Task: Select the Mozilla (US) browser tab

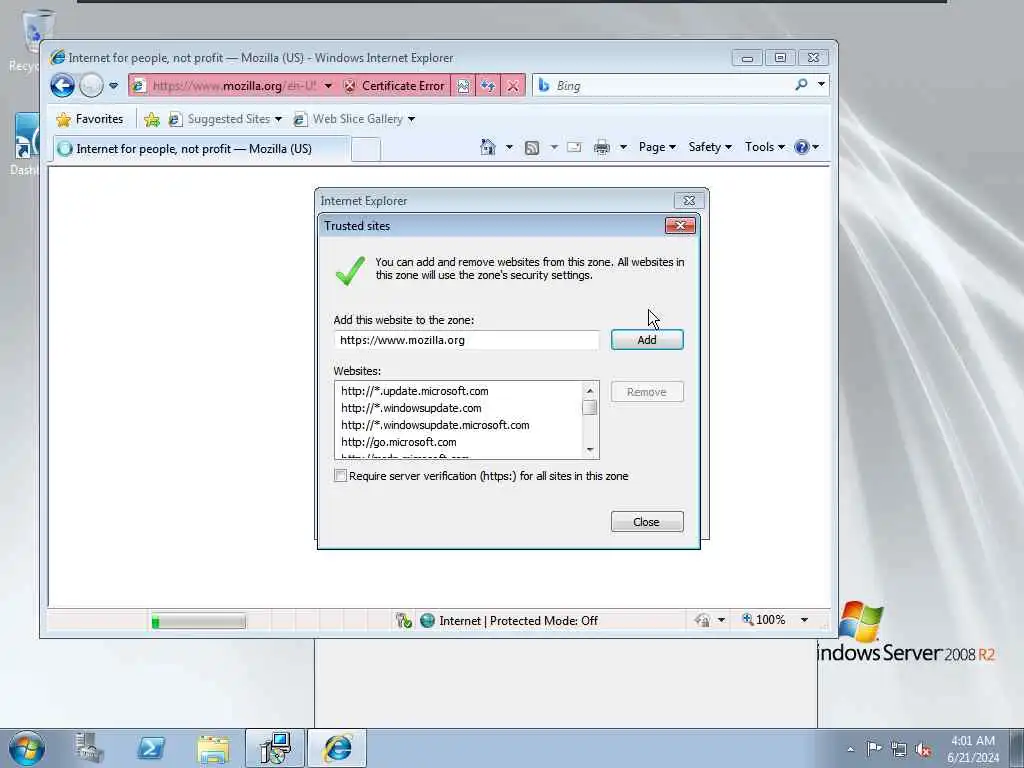Action: tap(201, 148)
